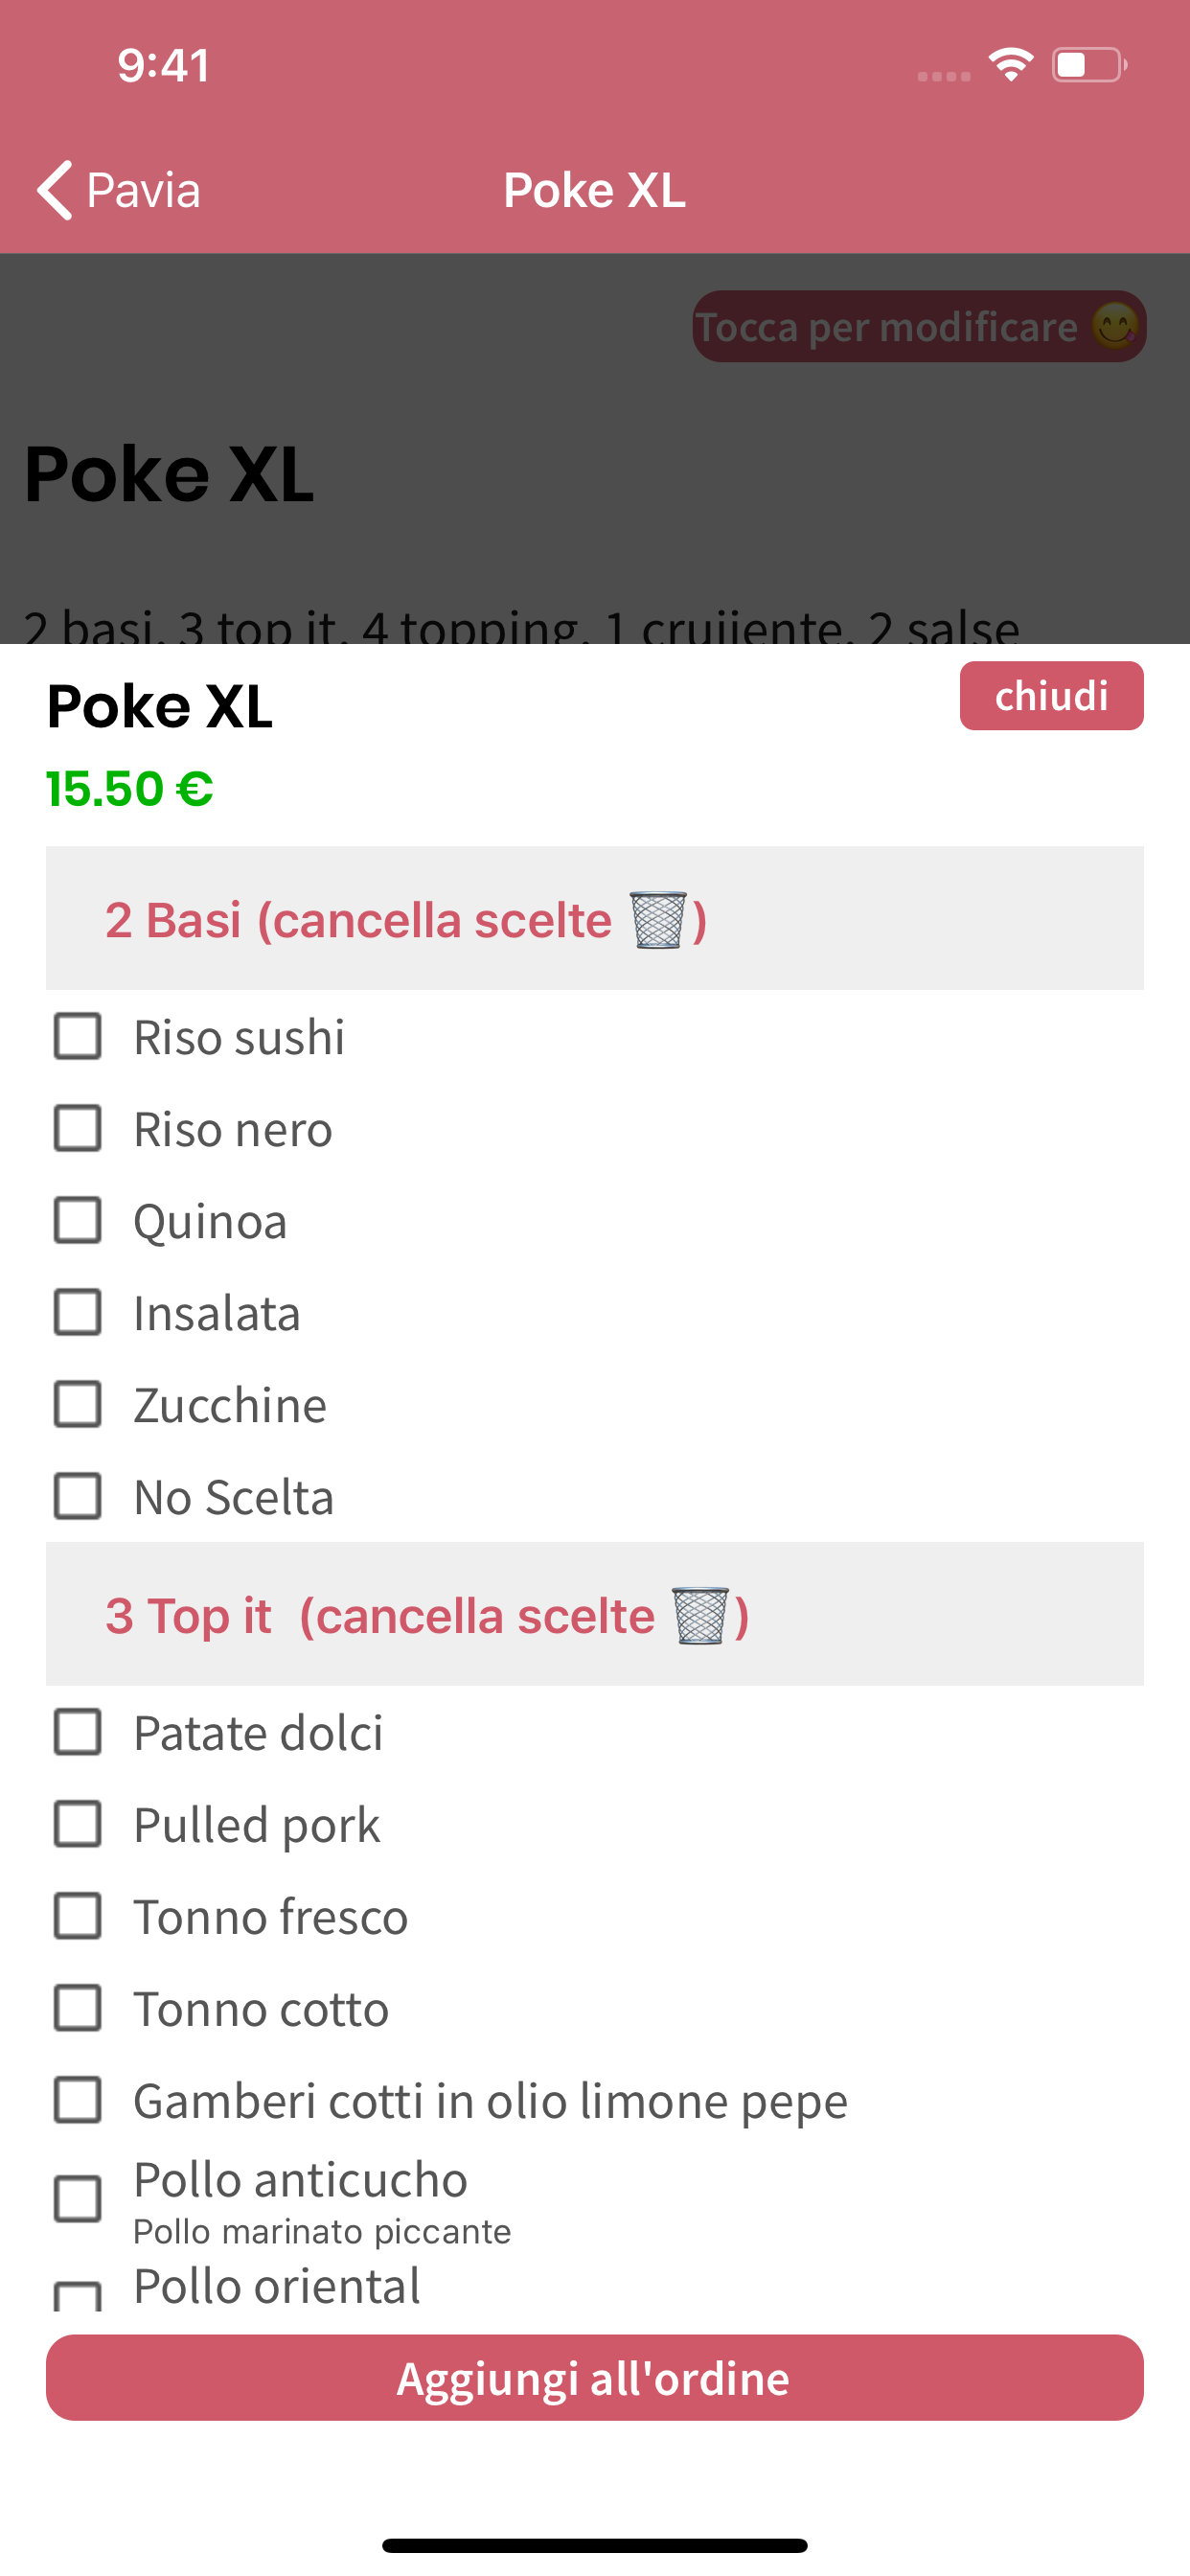
Task: Select the No Scelta checkbox
Action: 77,1496
